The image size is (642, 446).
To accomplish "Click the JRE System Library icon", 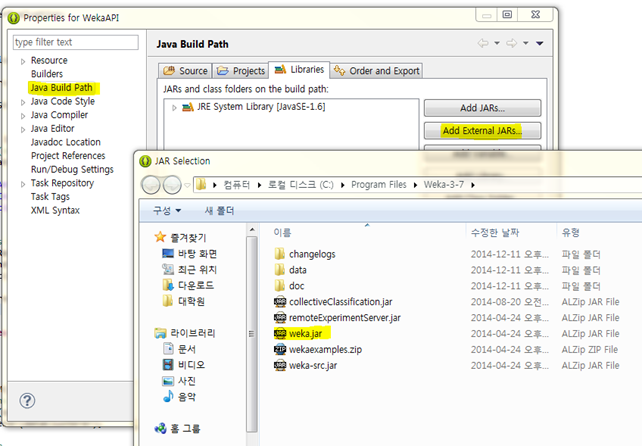I will pos(188,107).
